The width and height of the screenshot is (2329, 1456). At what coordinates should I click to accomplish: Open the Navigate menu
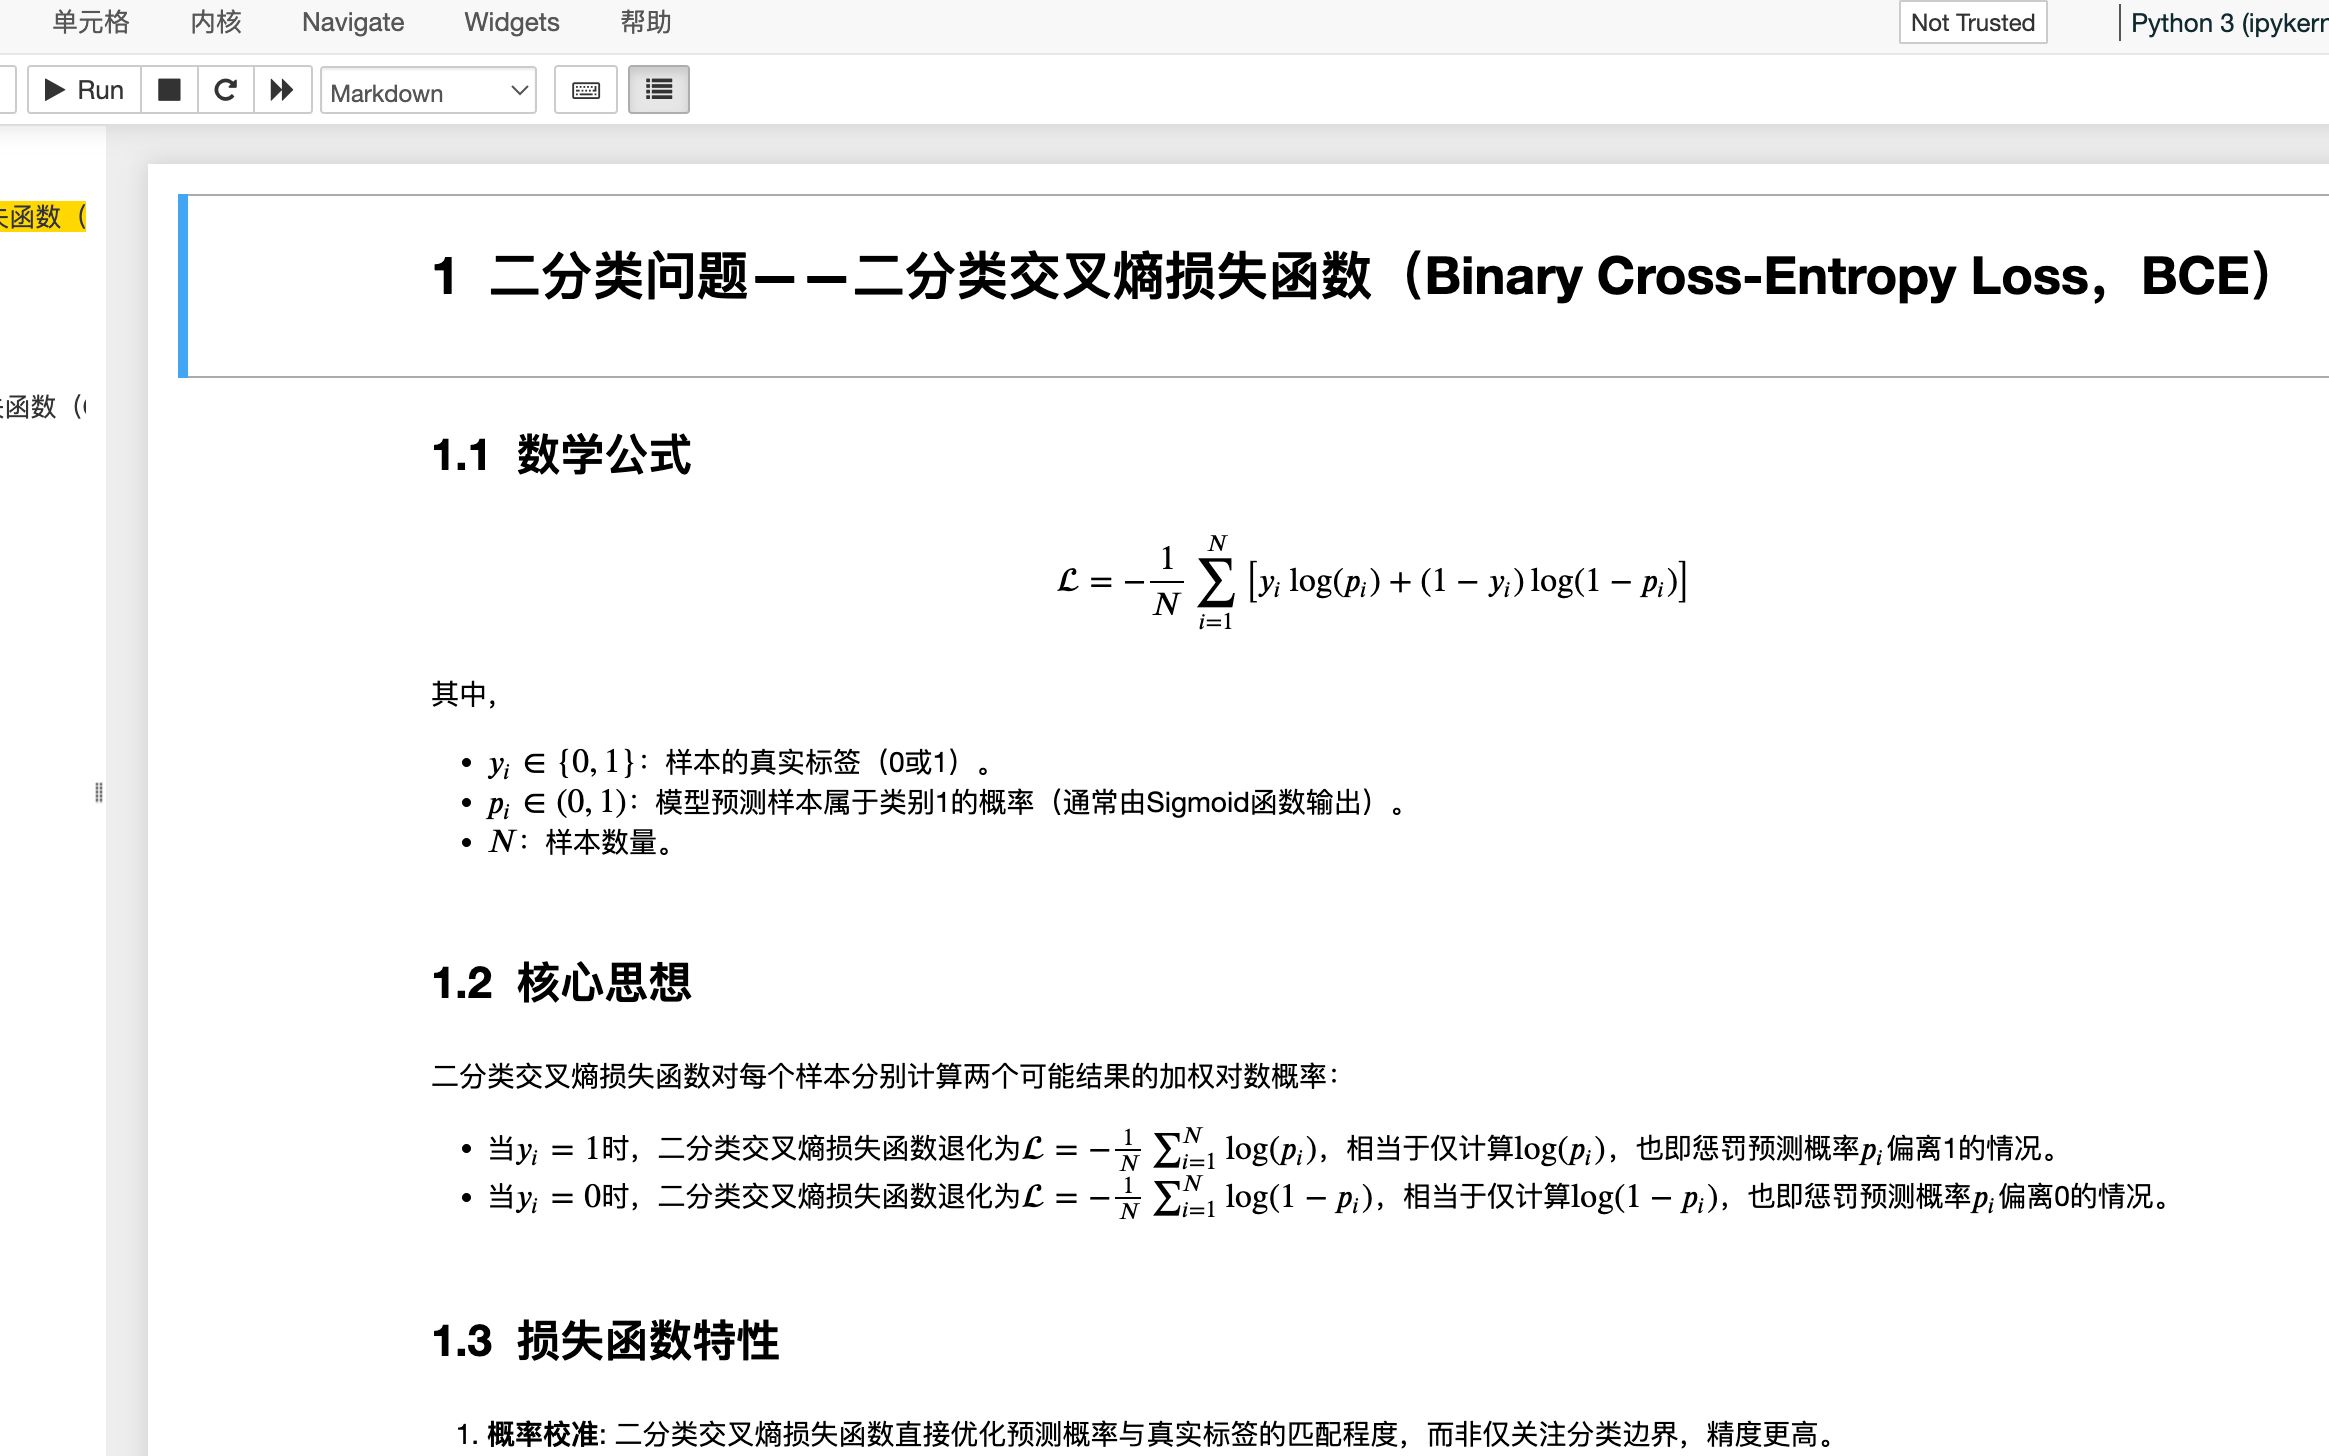pos(353,22)
